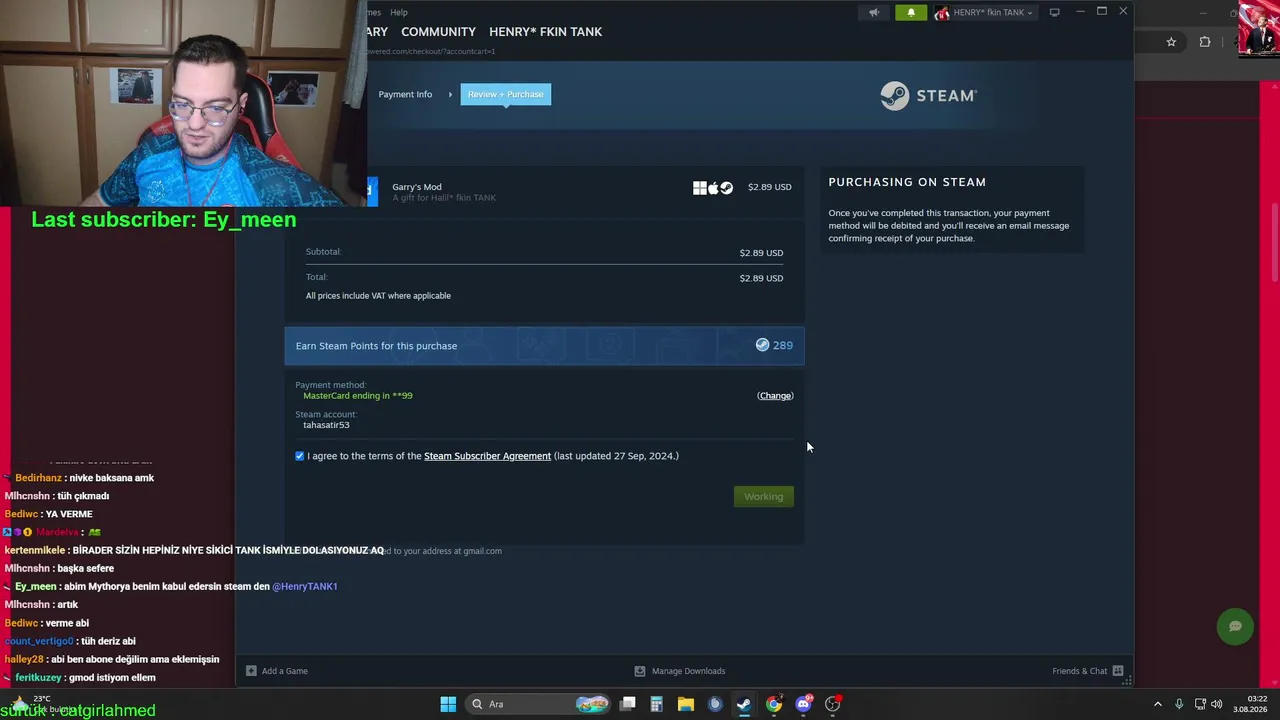Image resolution: width=1280 pixels, height=720 pixels.
Task: Click the chat username count_vertigo0
Action: click(x=39, y=641)
